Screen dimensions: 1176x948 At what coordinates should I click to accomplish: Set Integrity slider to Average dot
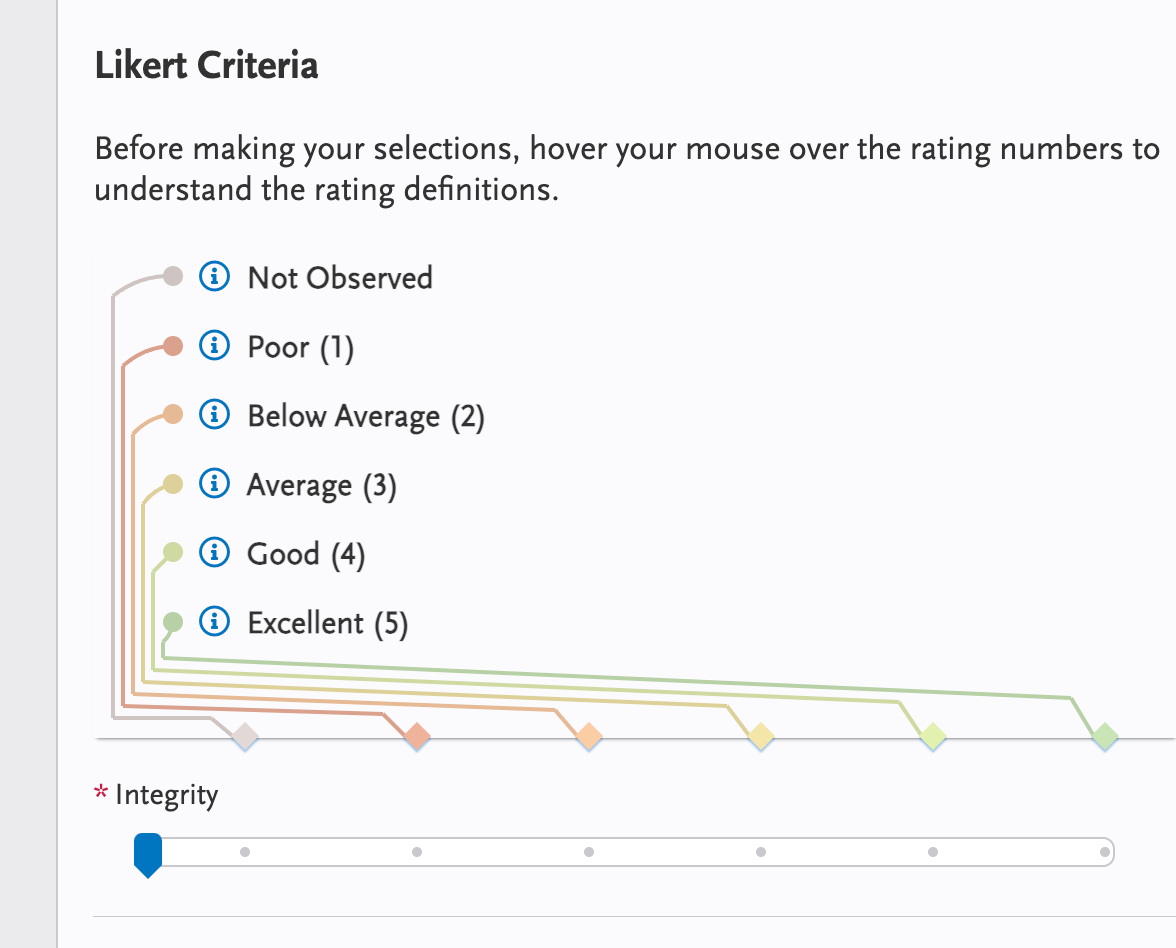[761, 852]
